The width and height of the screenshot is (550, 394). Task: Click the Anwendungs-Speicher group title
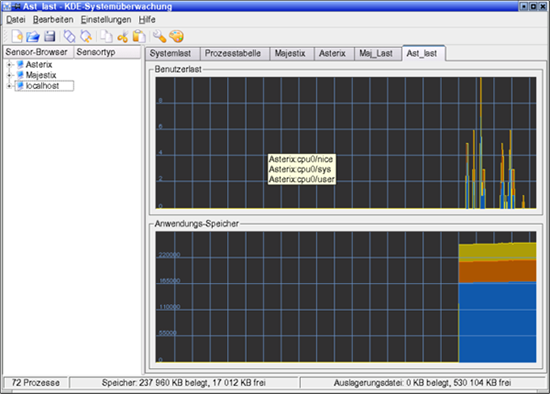[x=196, y=223]
